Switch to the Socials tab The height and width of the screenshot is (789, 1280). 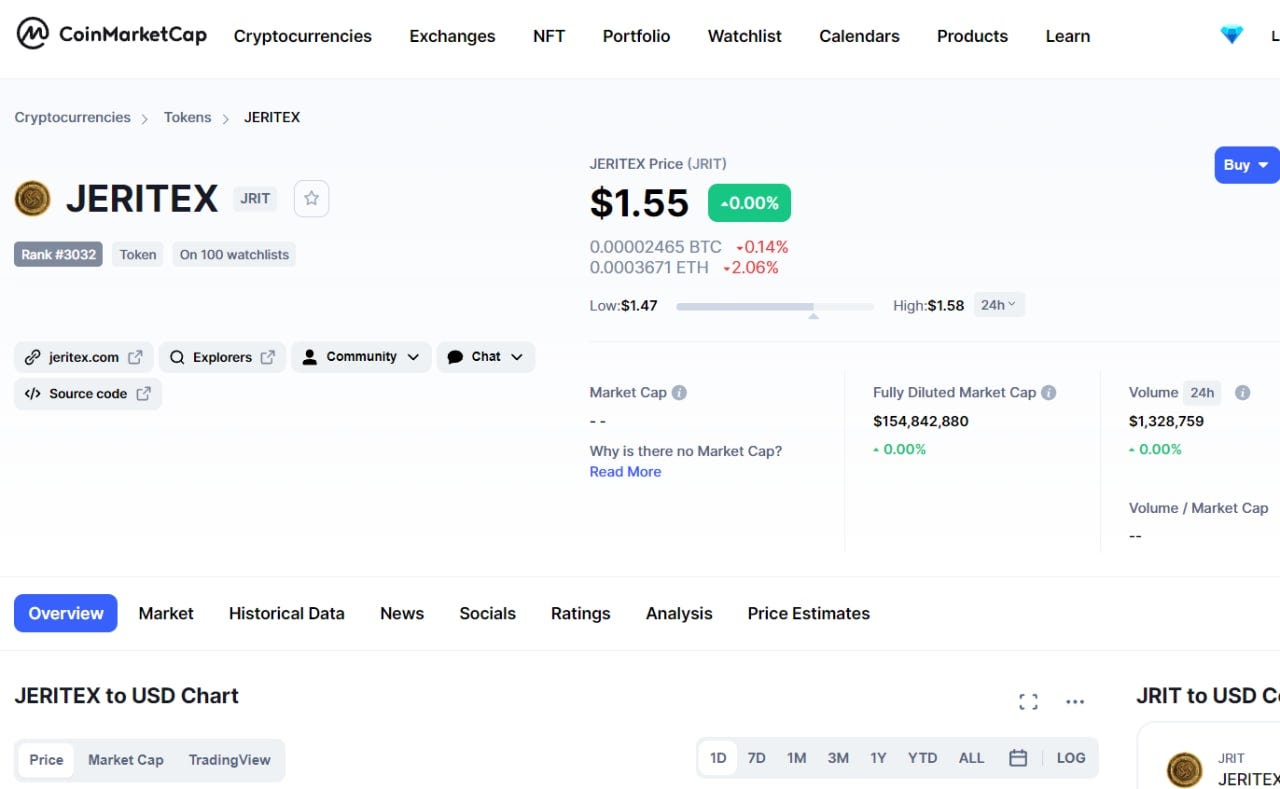tap(488, 613)
